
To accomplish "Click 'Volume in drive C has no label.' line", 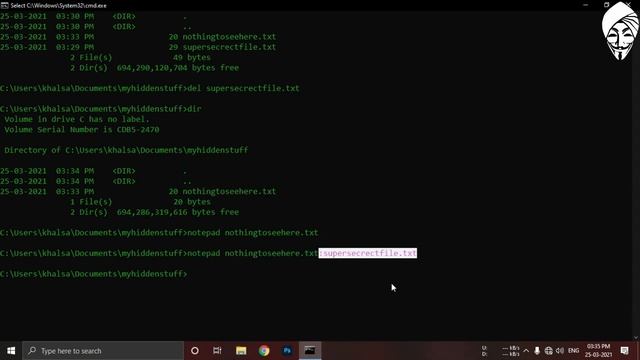I will [x=77, y=119].
